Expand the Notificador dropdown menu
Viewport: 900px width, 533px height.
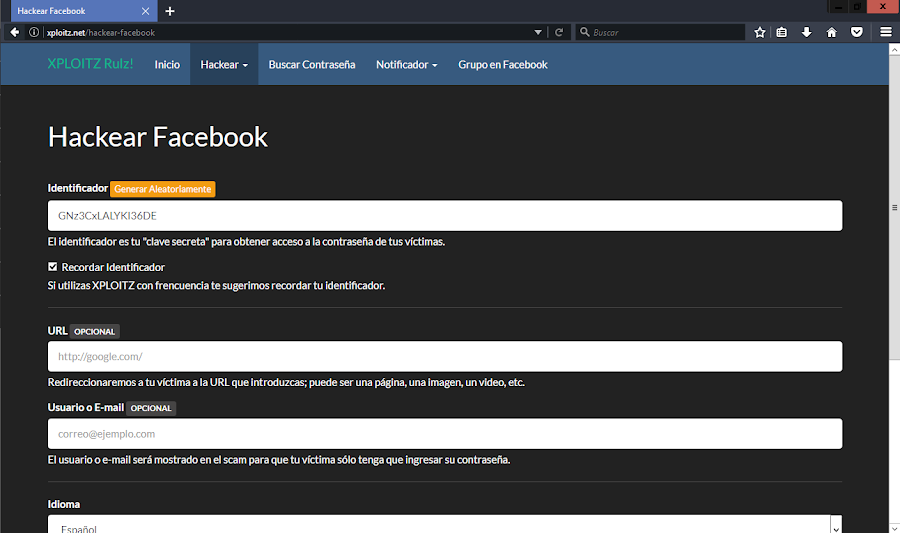(406, 65)
